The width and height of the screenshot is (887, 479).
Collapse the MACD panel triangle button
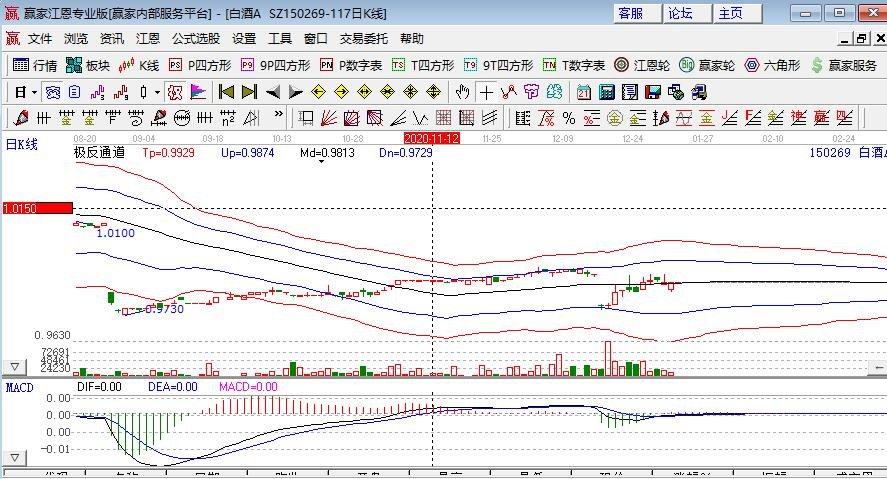click(x=15, y=457)
